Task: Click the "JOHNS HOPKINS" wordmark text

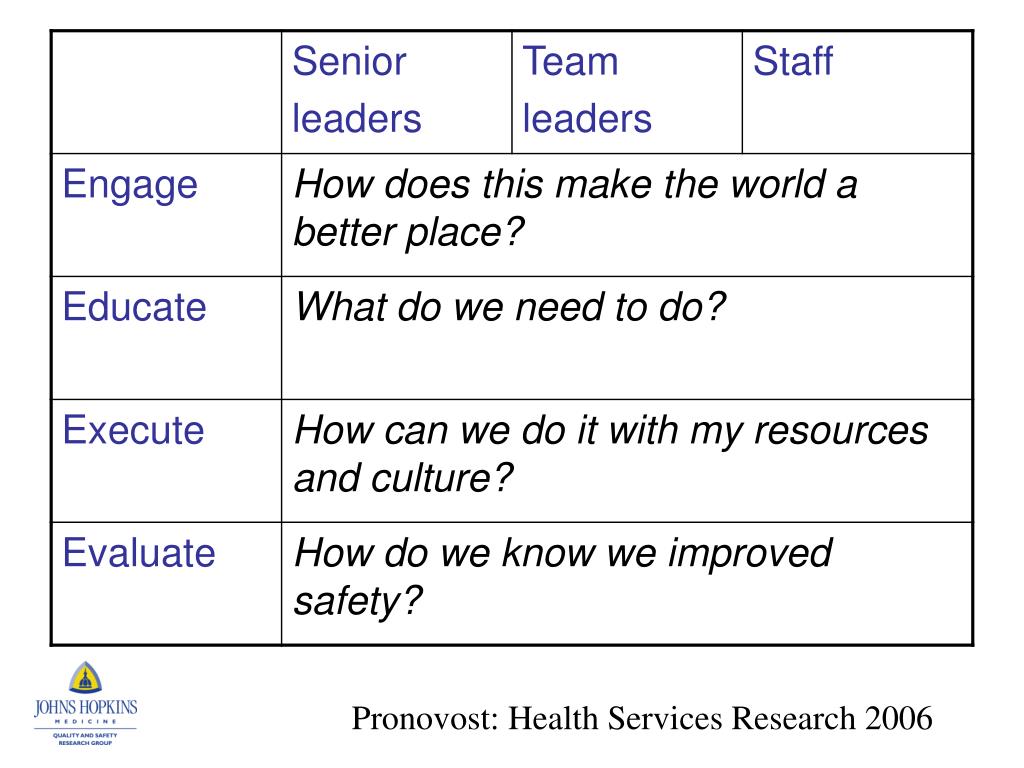Action: coord(85,708)
